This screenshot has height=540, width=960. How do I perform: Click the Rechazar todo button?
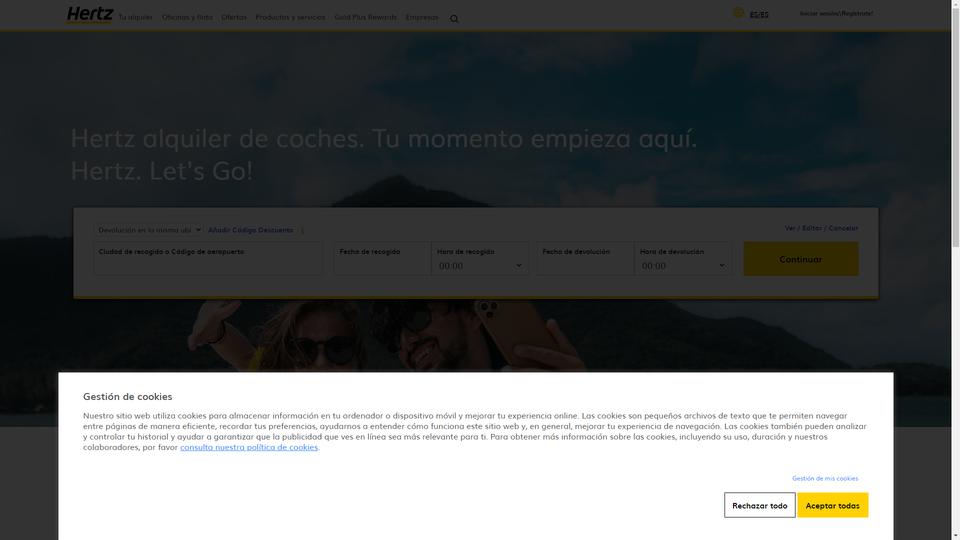pos(760,505)
